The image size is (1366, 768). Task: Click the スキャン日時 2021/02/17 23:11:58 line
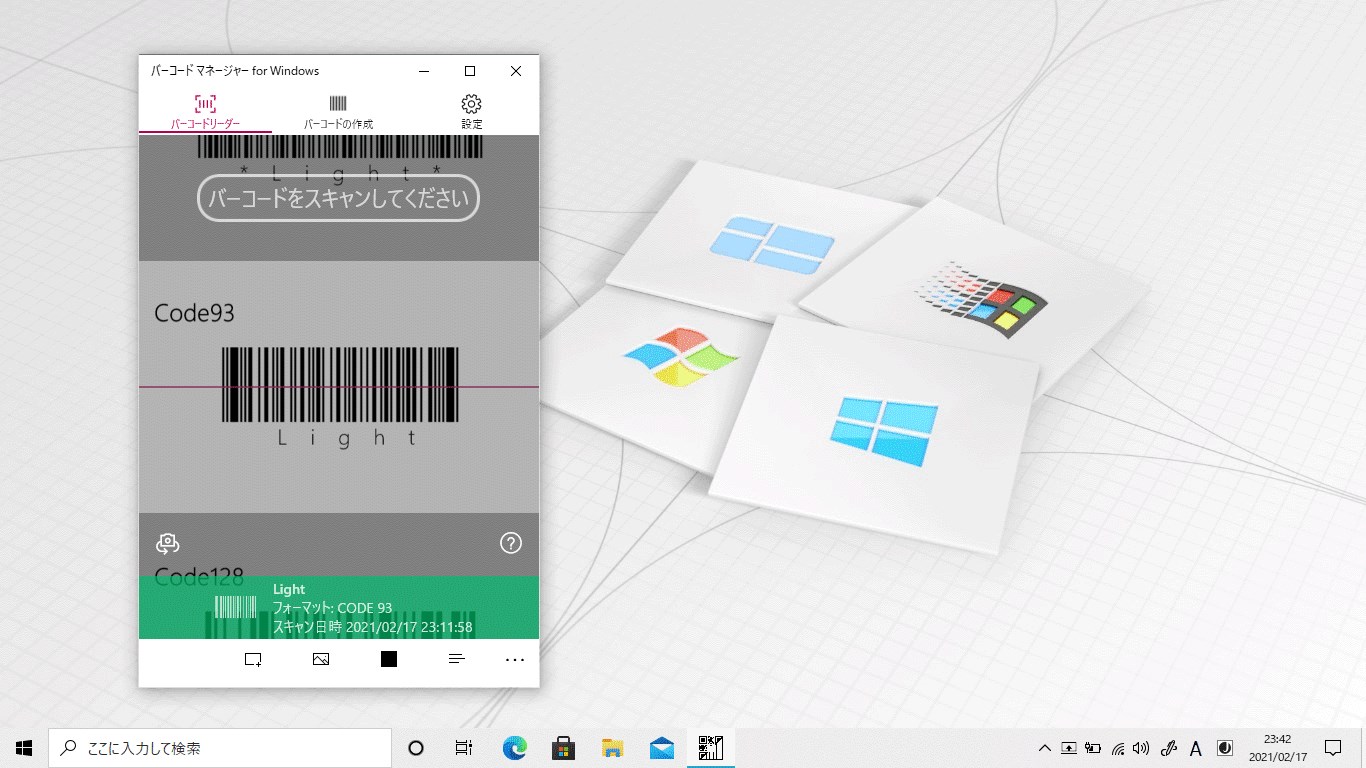[x=372, y=627]
